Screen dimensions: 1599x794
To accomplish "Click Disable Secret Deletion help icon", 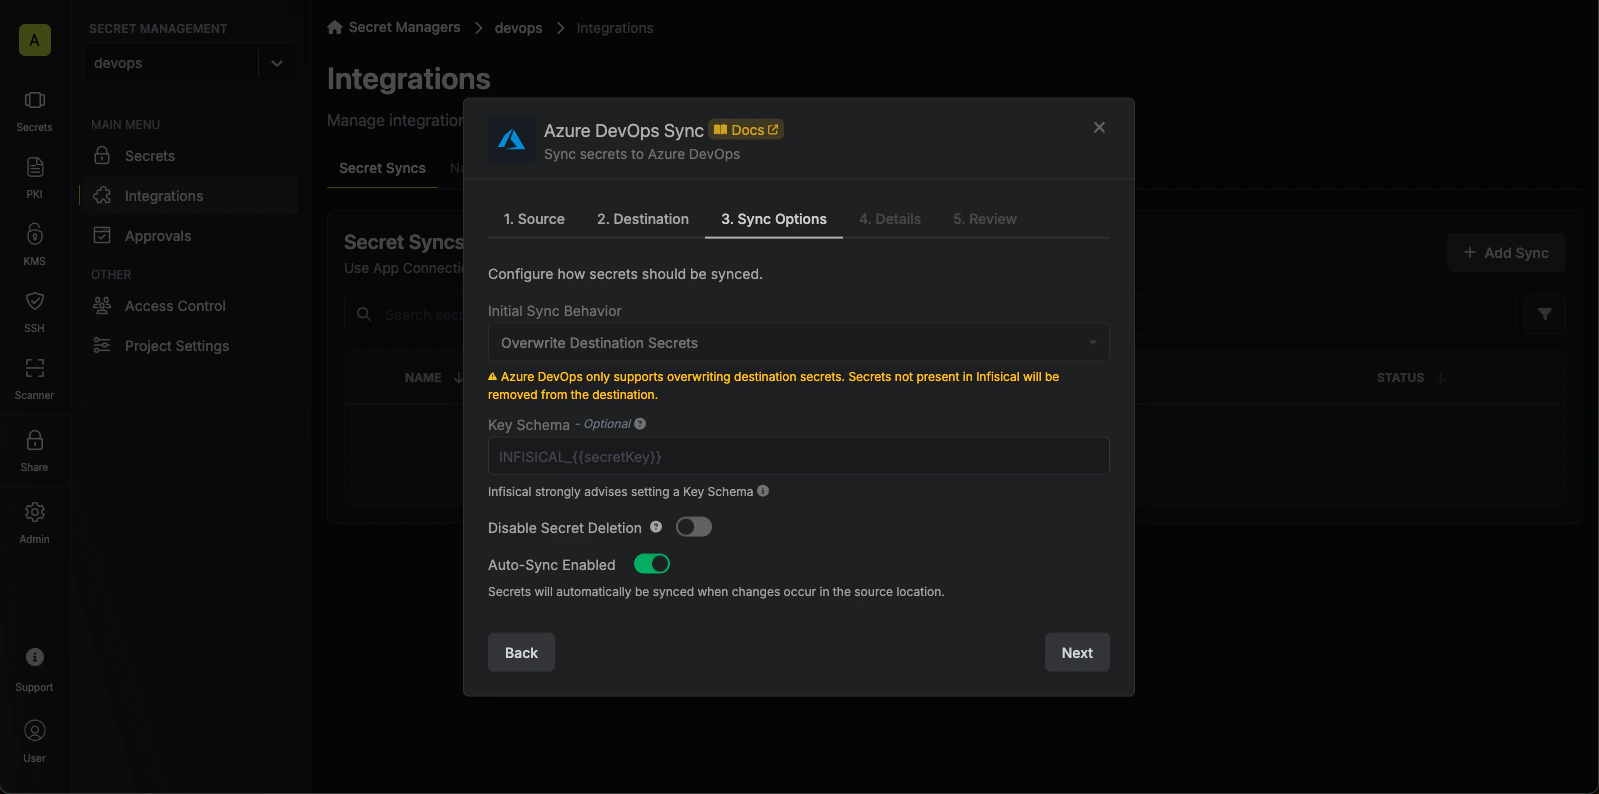I will pos(656,527).
